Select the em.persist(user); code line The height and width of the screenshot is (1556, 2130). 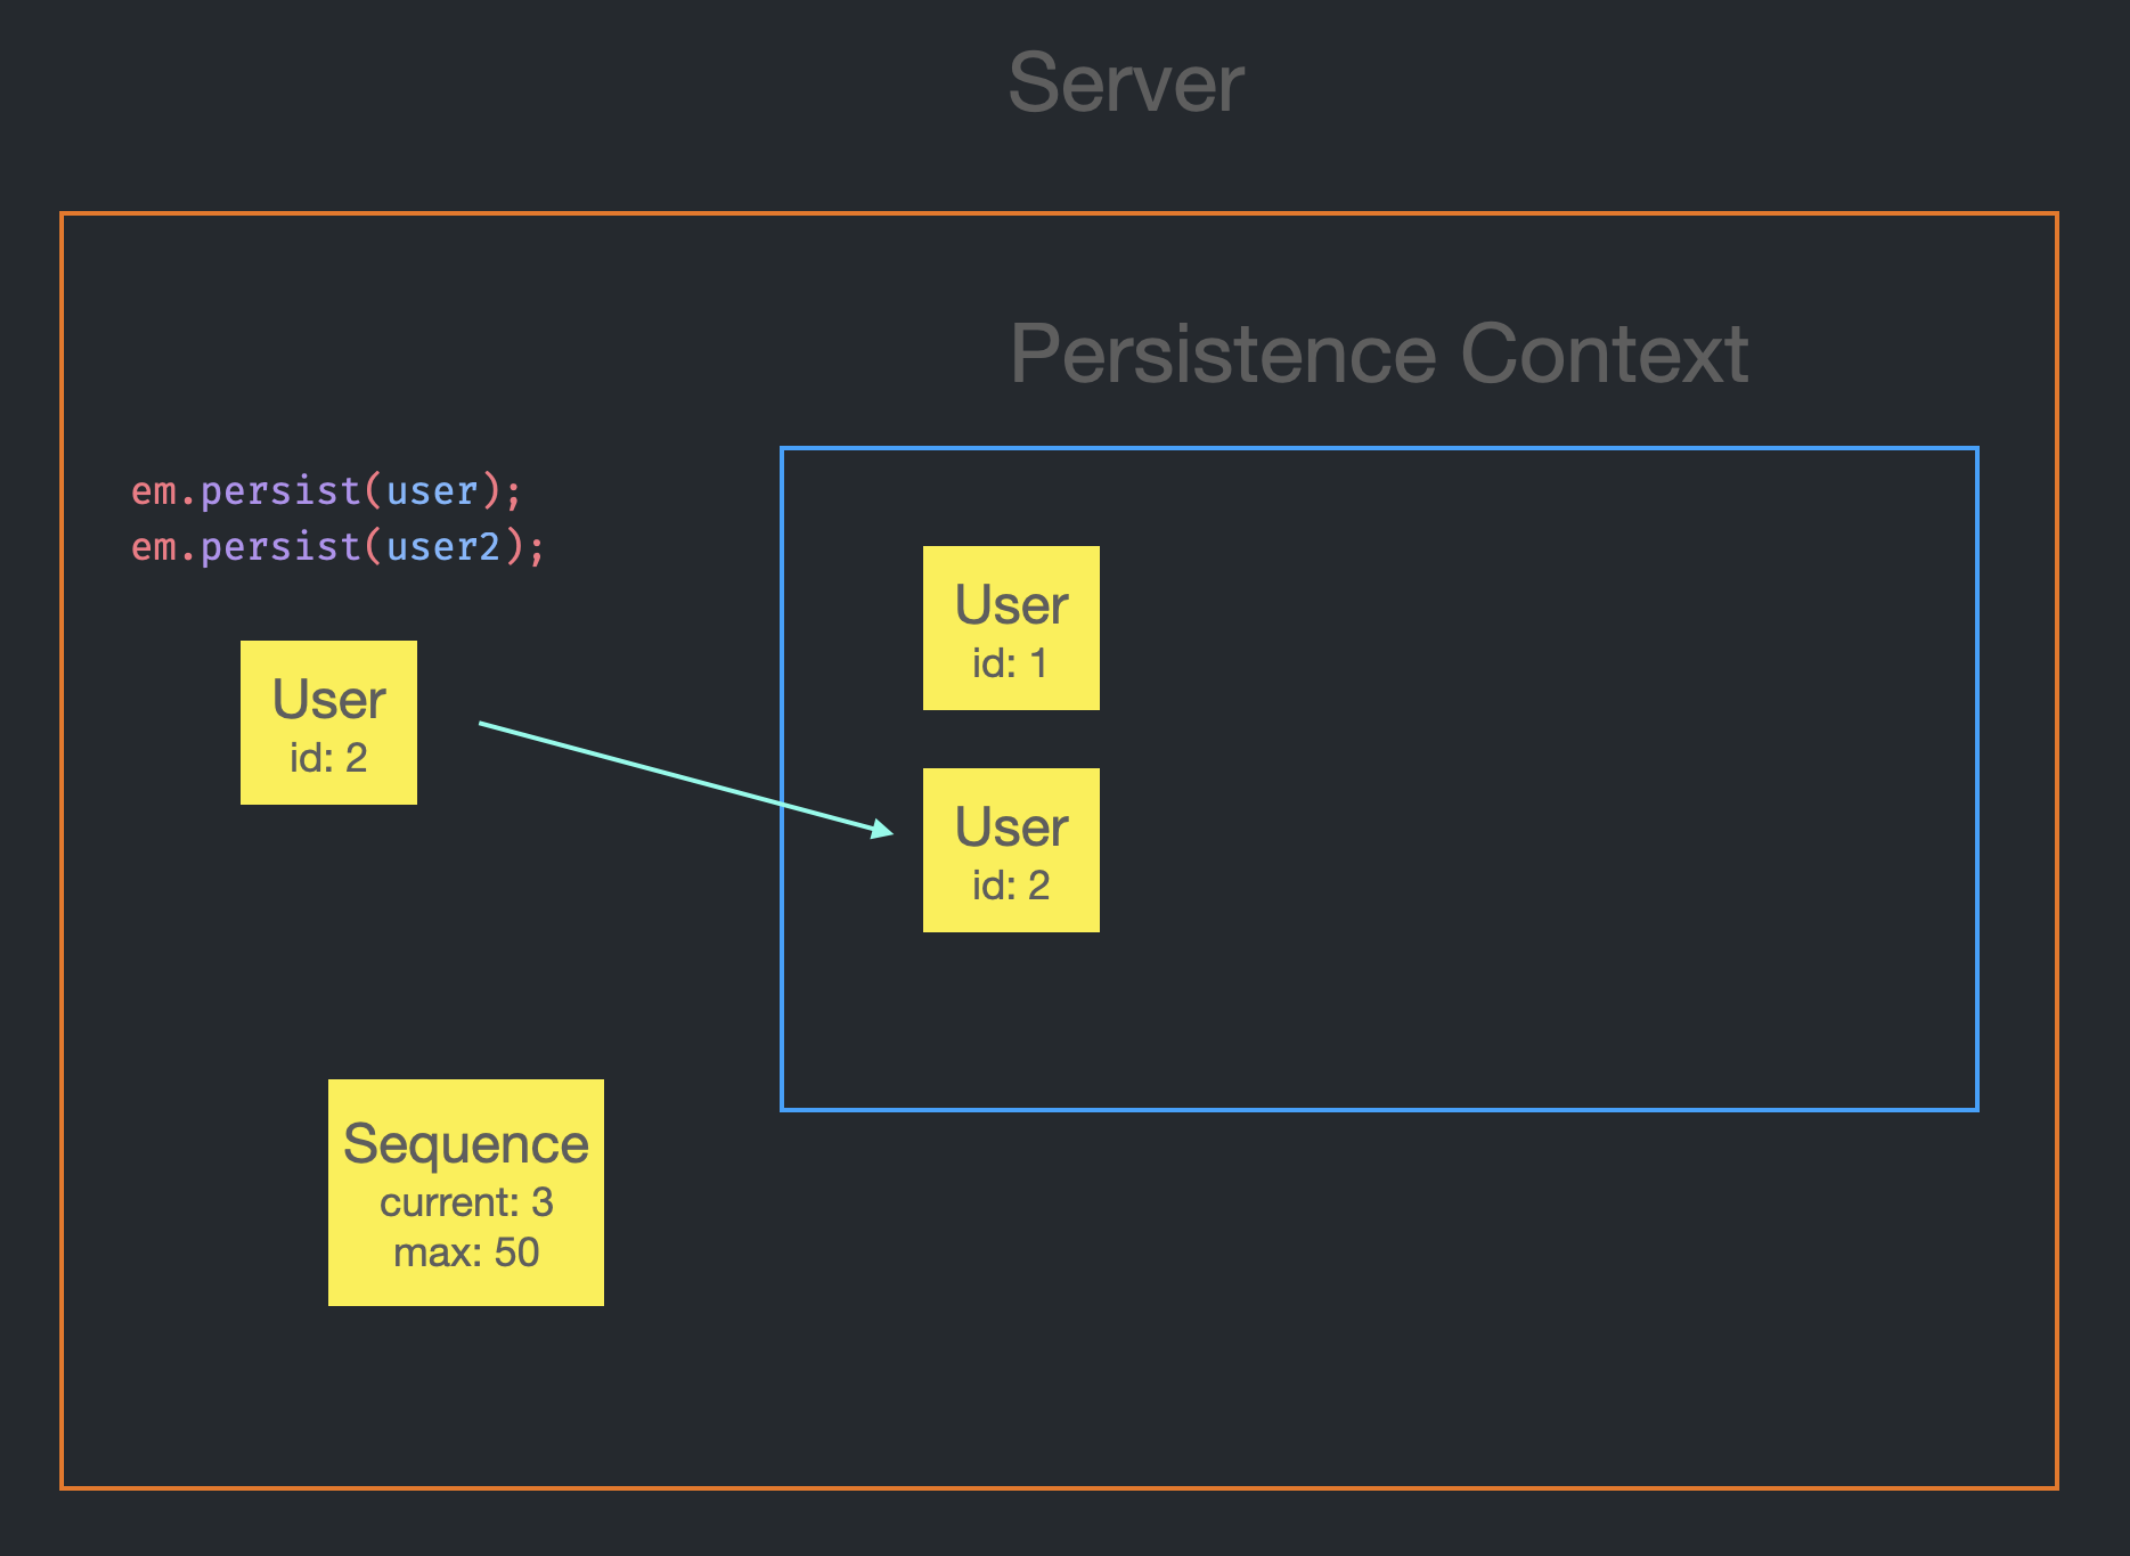click(x=326, y=491)
